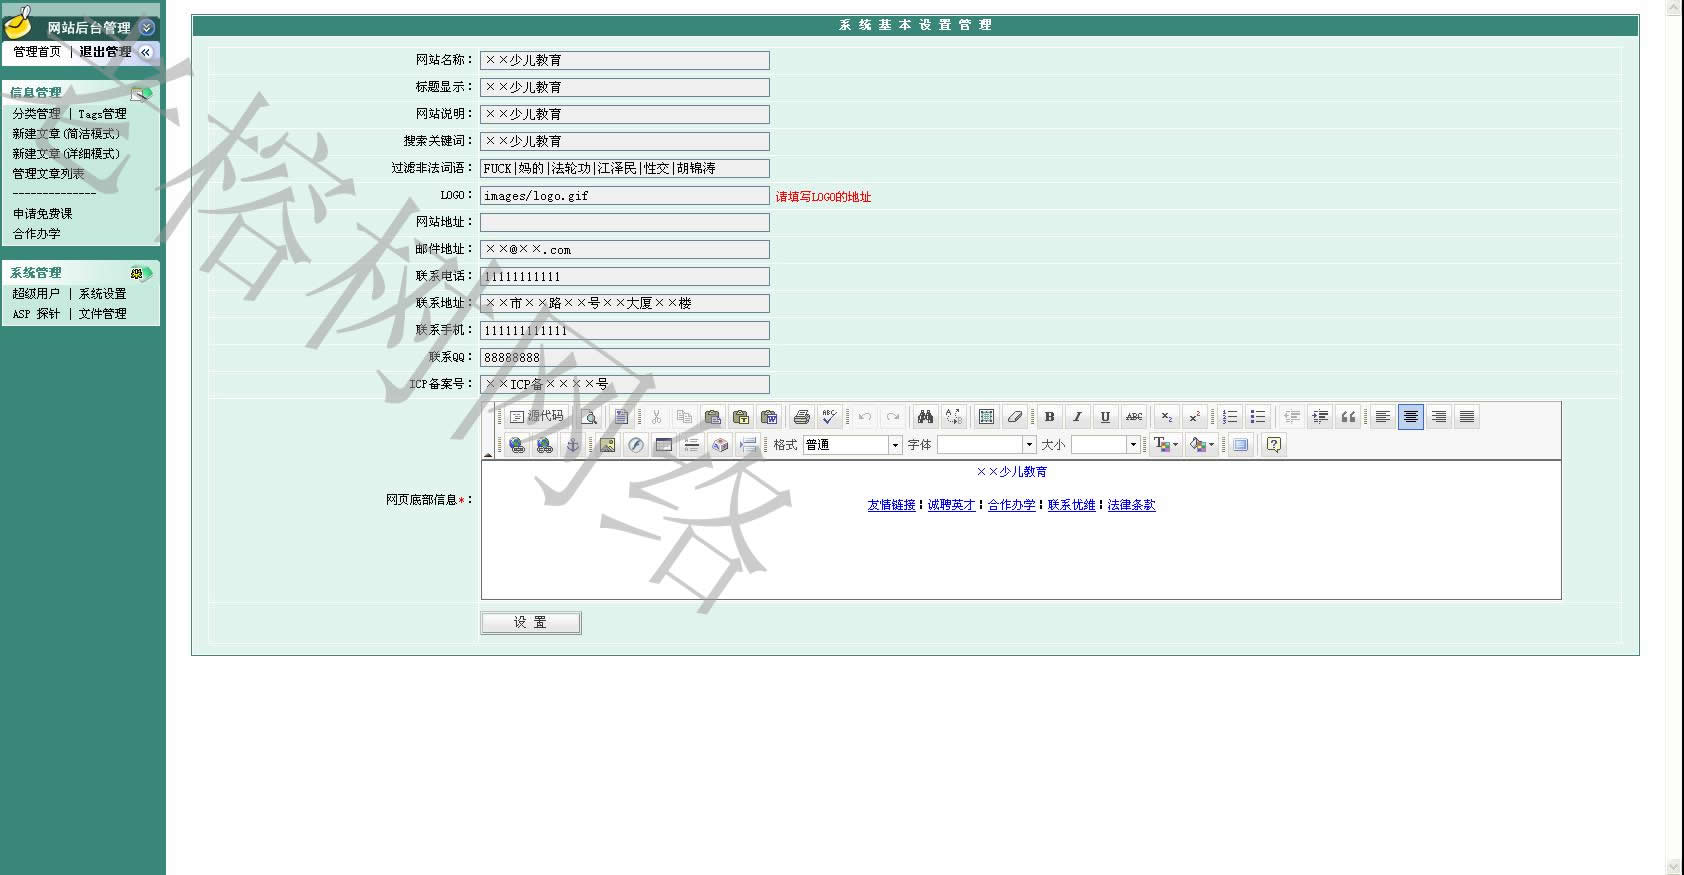Click the 设 置 submit button
The height and width of the screenshot is (875, 1684).
[531, 623]
